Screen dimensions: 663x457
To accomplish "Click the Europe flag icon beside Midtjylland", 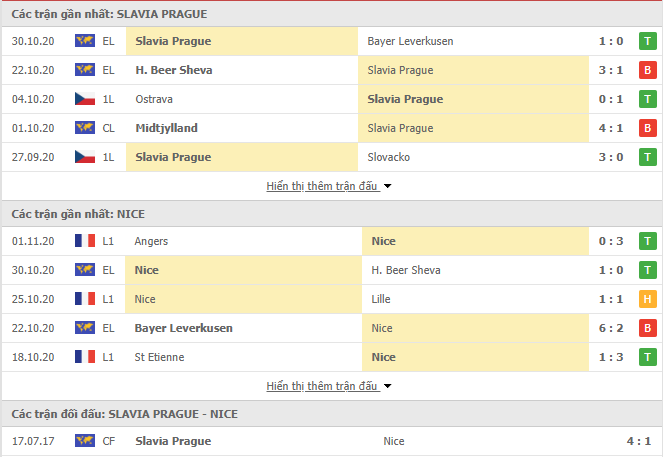I will [x=85, y=128].
